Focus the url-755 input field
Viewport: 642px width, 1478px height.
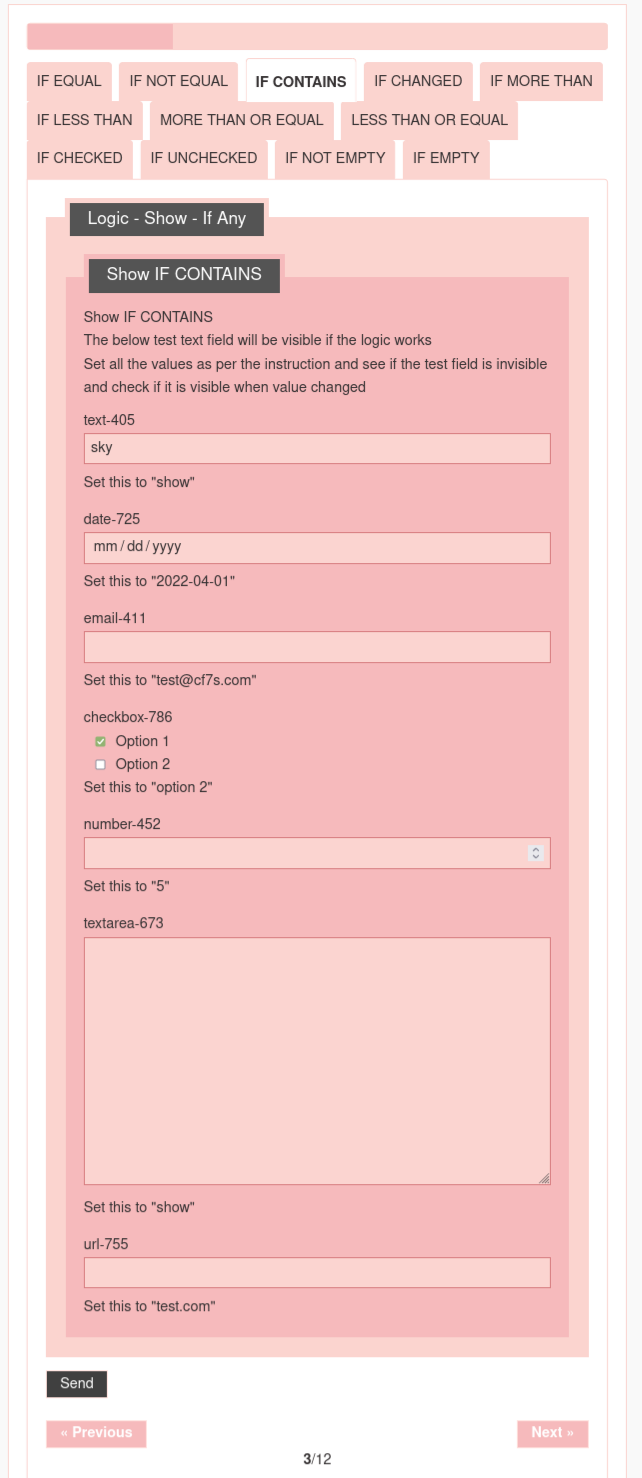[x=317, y=1273]
